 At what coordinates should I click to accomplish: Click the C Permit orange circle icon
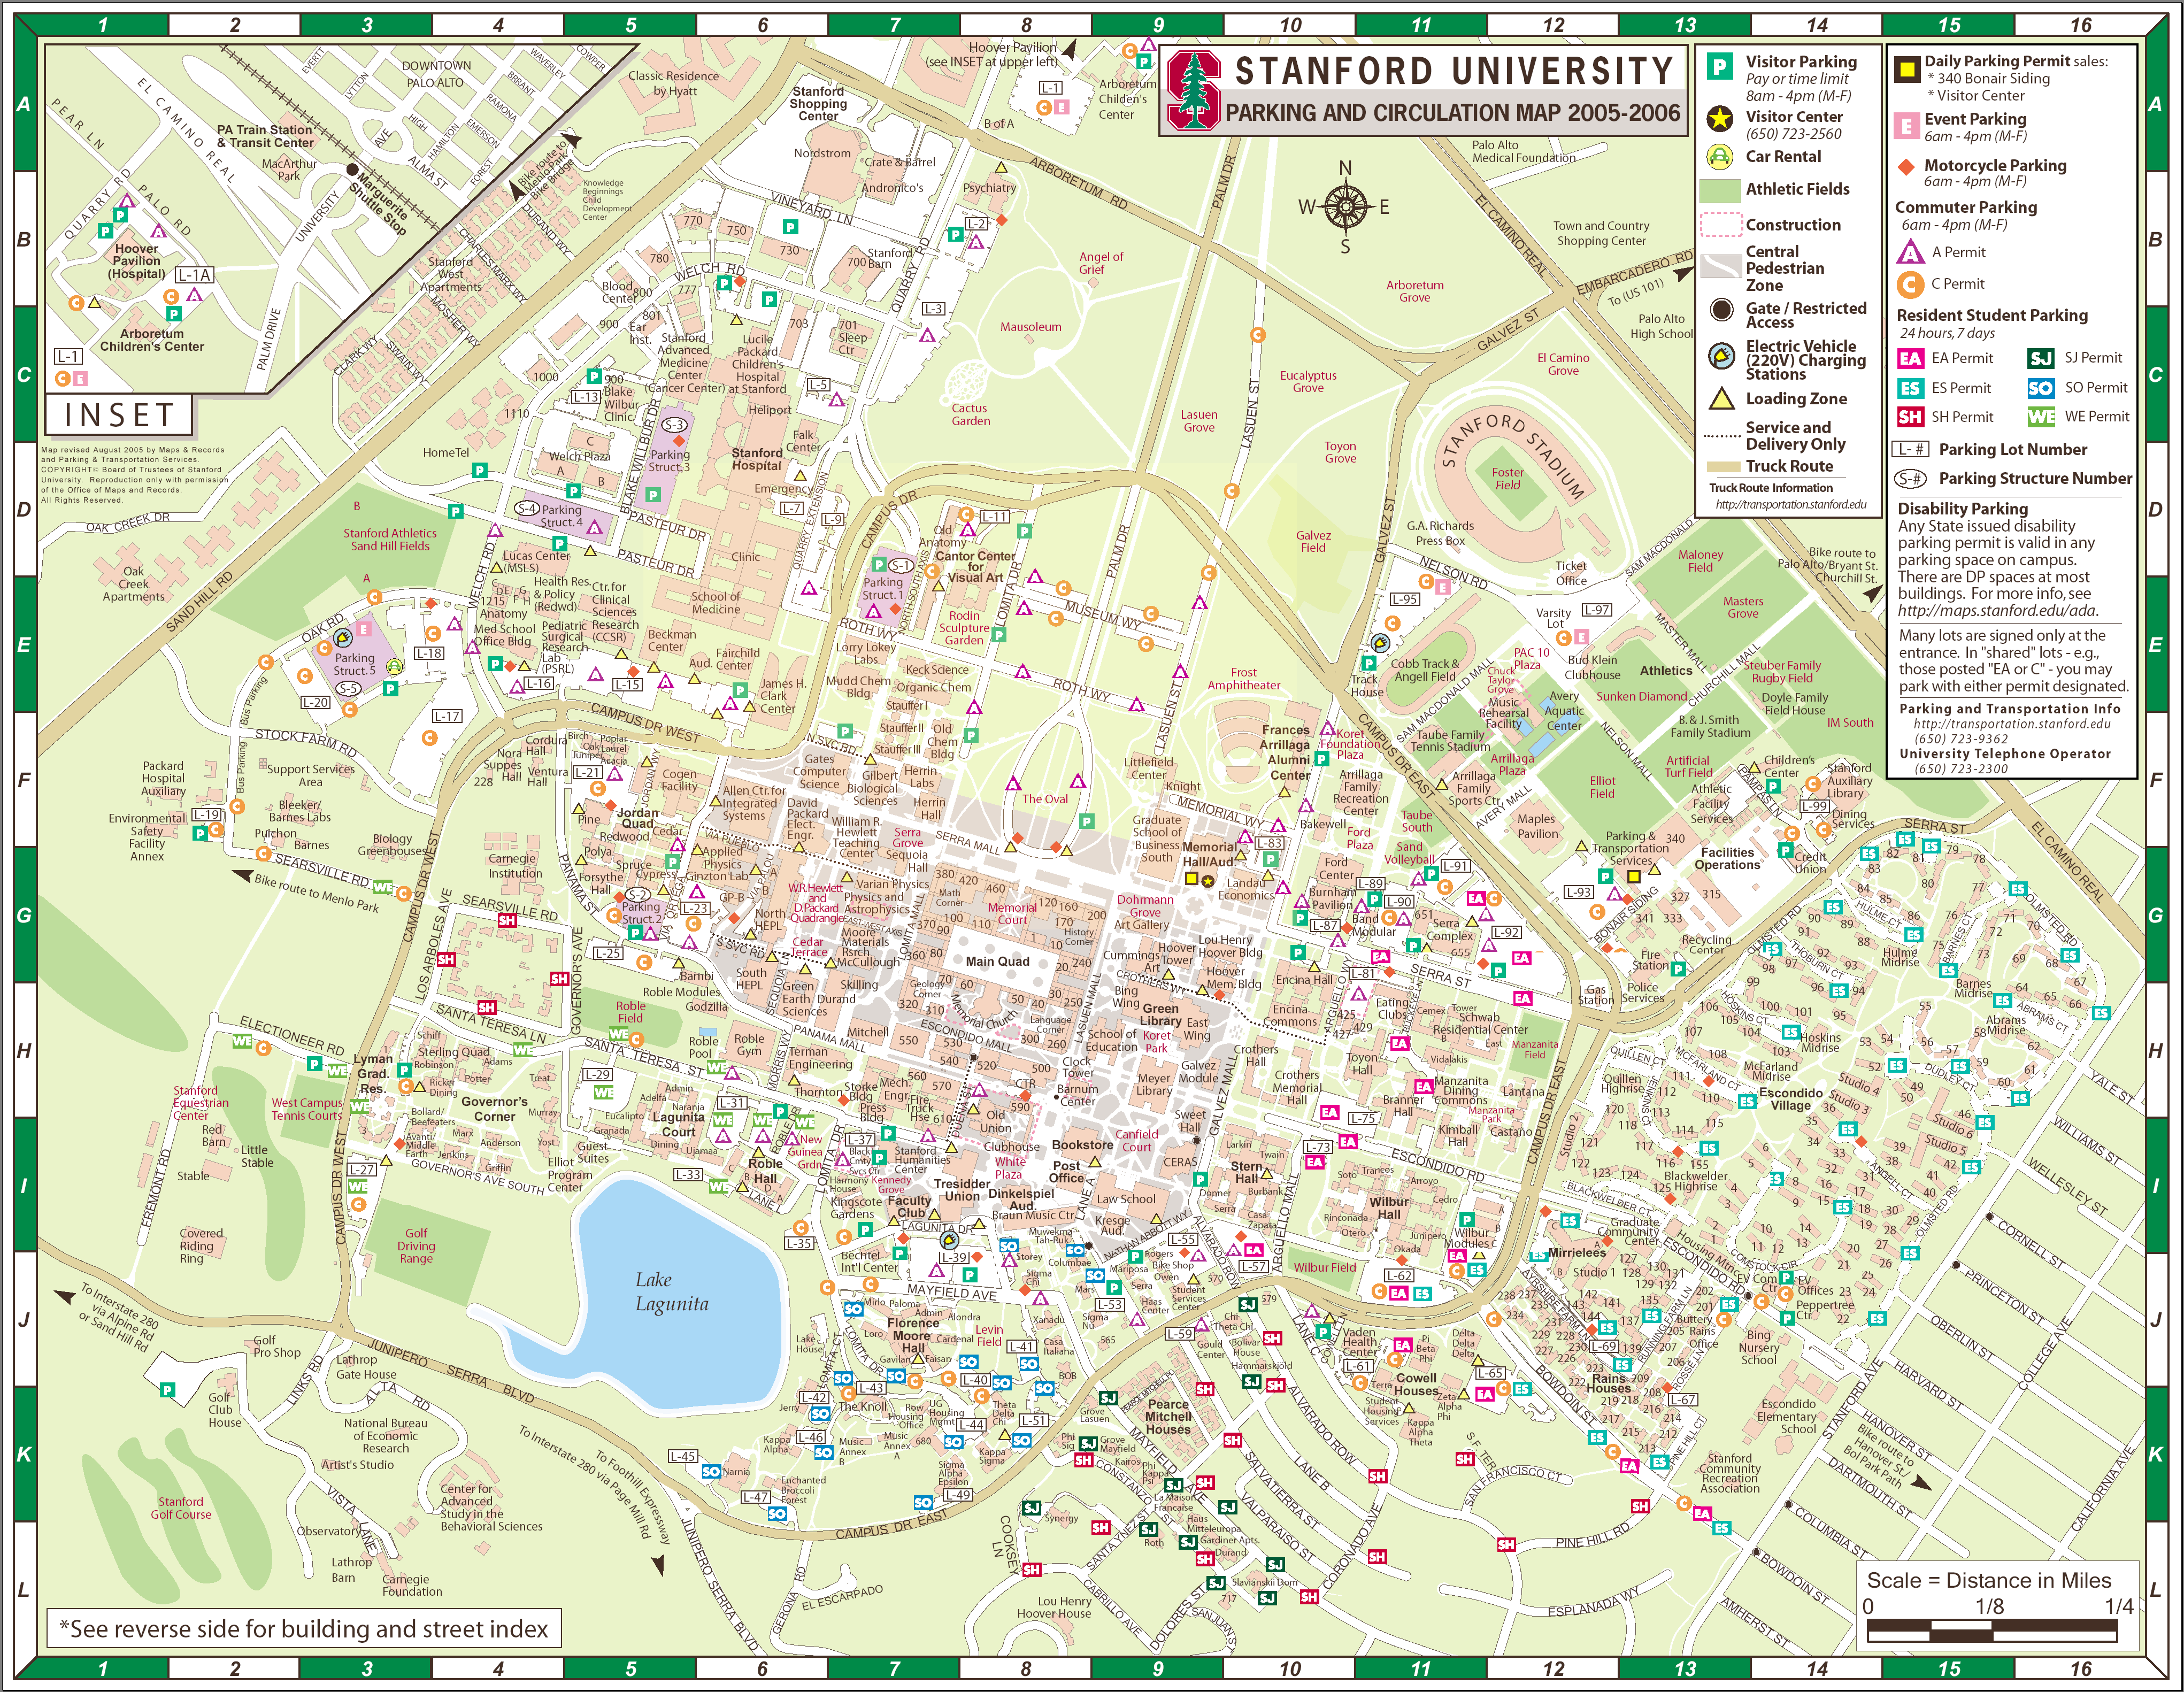coord(1910,284)
